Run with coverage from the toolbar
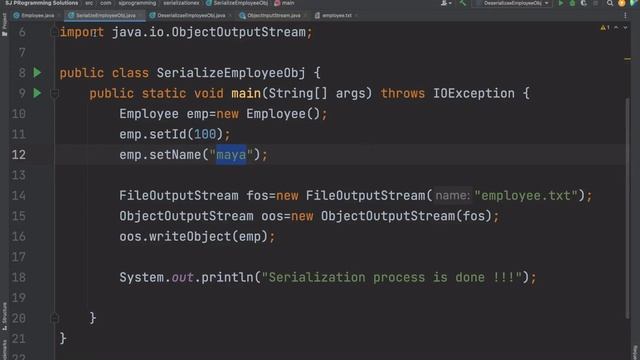 coord(584,3)
